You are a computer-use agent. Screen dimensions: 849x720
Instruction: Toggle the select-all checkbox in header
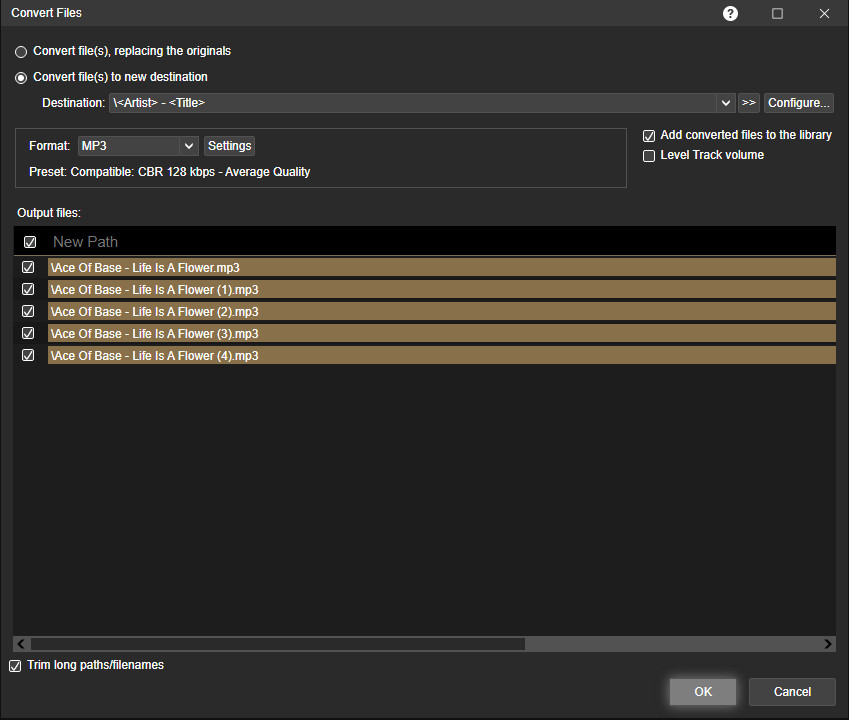pos(30,242)
